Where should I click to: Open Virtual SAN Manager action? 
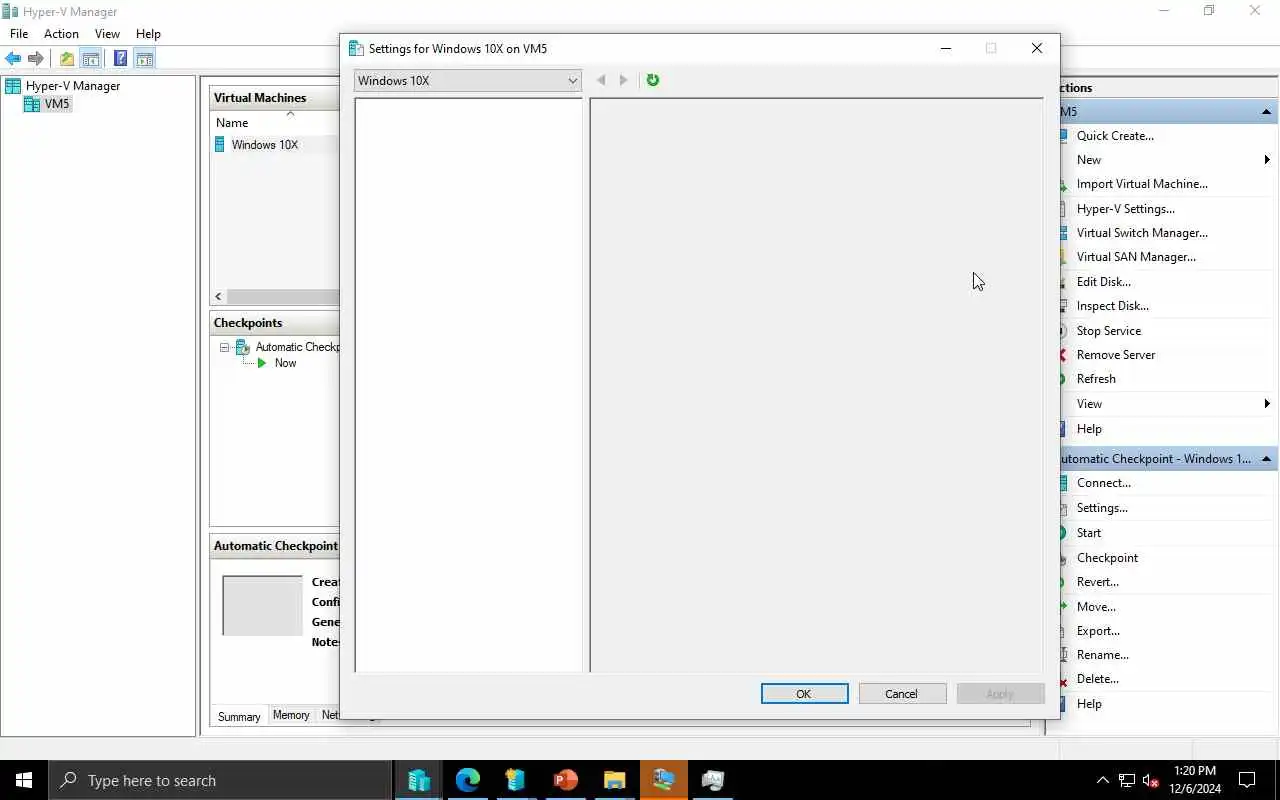pos(1136,257)
